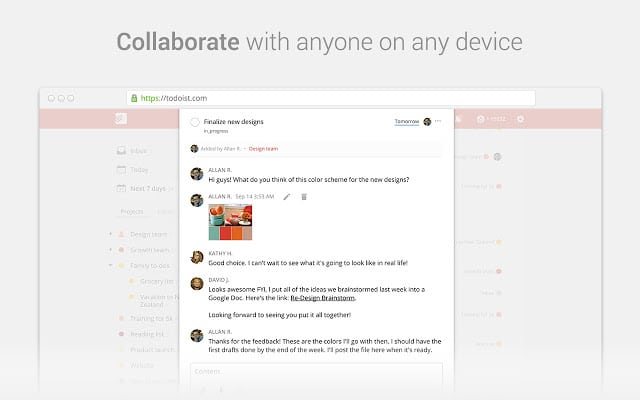
Task: Click the 'in_progress' label under the task title
Action: click(216, 131)
